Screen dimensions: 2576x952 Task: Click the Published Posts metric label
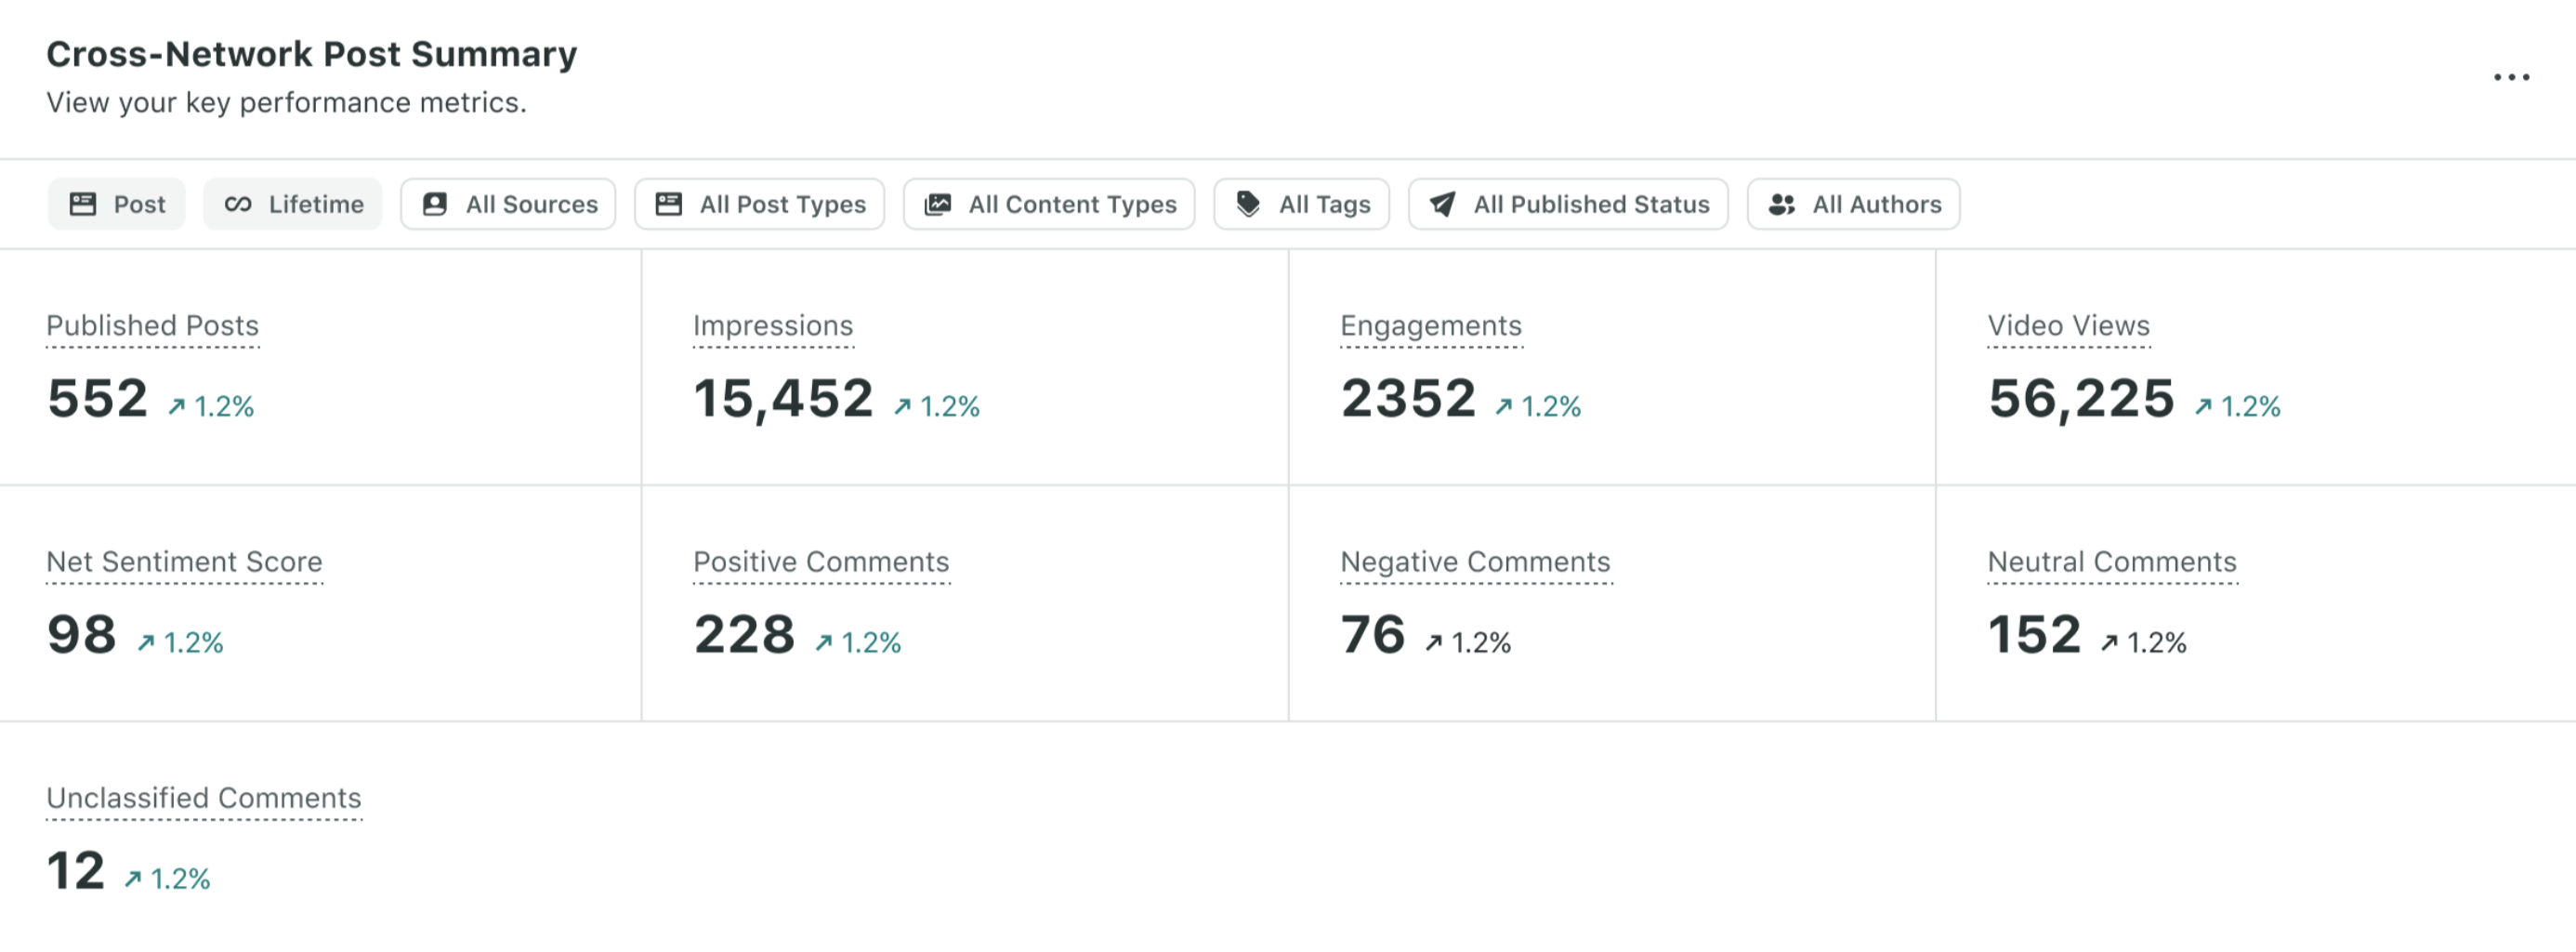click(152, 326)
